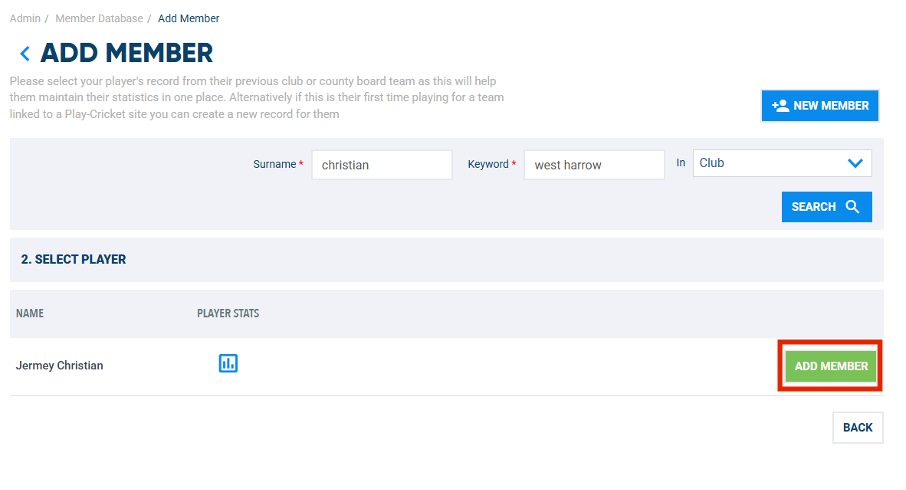The image size is (906, 490).
Task: Click the person-plus icon on New Member
Action: pos(781,105)
